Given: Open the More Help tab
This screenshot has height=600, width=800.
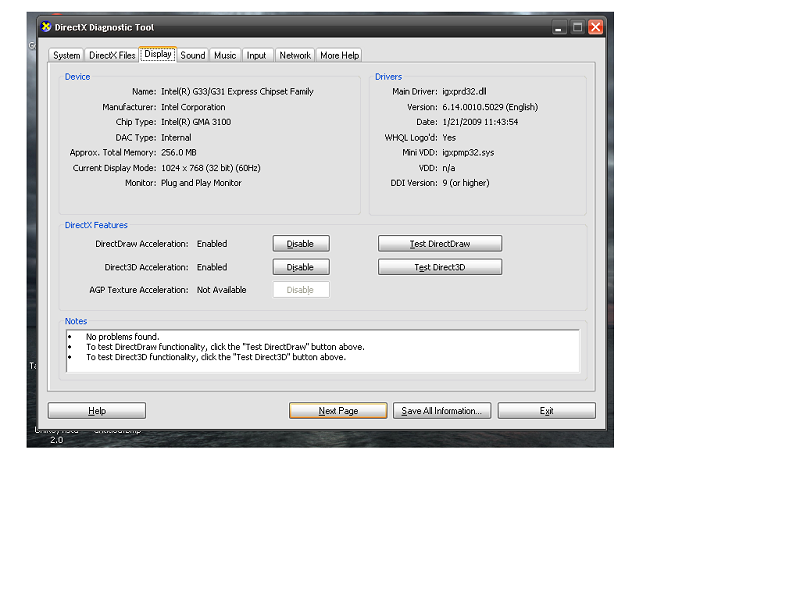Looking at the screenshot, I should pos(339,55).
